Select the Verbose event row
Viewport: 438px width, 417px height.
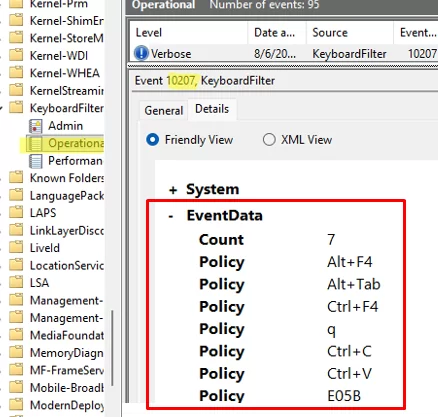(284, 53)
